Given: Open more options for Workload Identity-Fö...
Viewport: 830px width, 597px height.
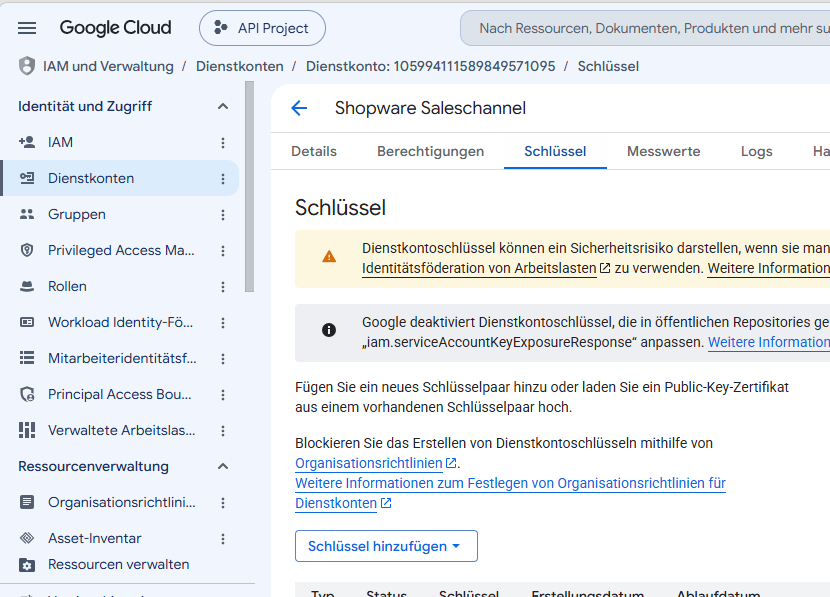Looking at the screenshot, I should click(223, 322).
